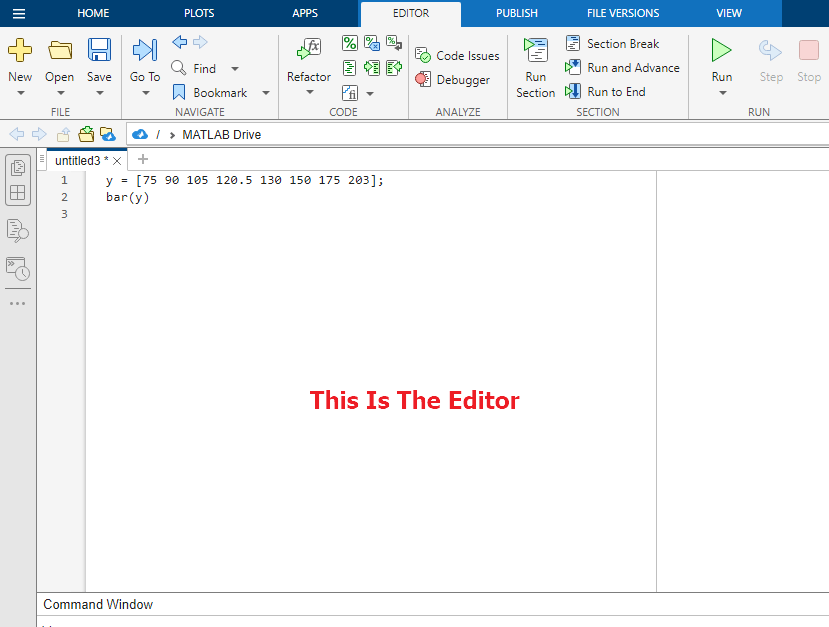
Task: Open the Run button dropdown menu
Action: pos(721,93)
